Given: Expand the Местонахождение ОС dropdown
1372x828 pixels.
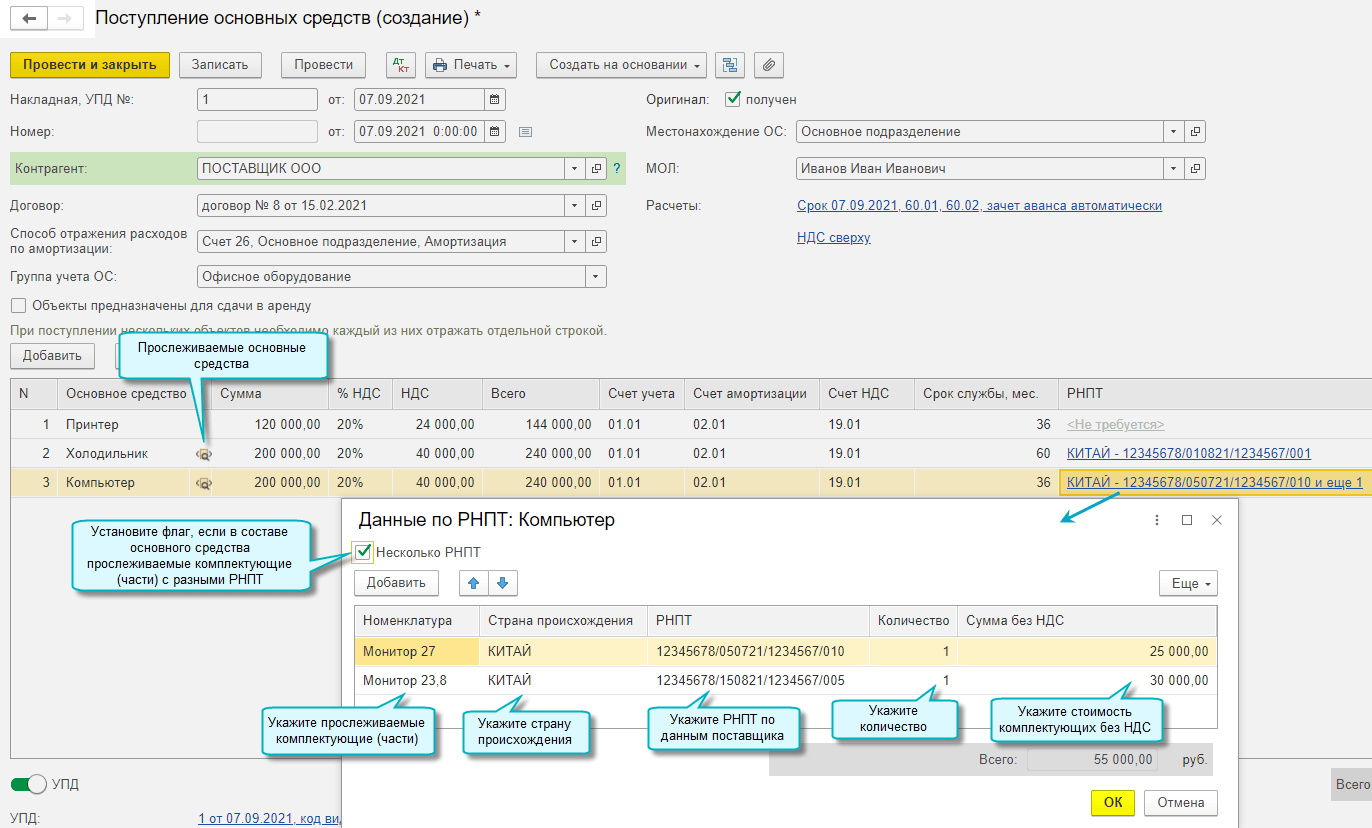Looking at the screenshot, I should click(x=1172, y=132).
